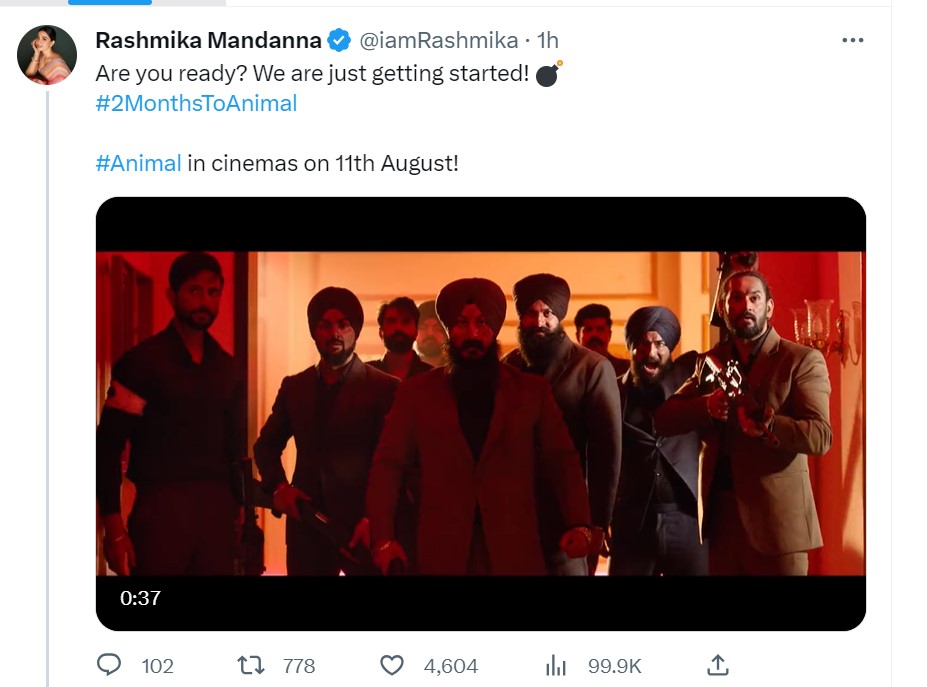Click the 99.9K views count
The width and height of the screenshot is (927, 687).
point(614,665)
